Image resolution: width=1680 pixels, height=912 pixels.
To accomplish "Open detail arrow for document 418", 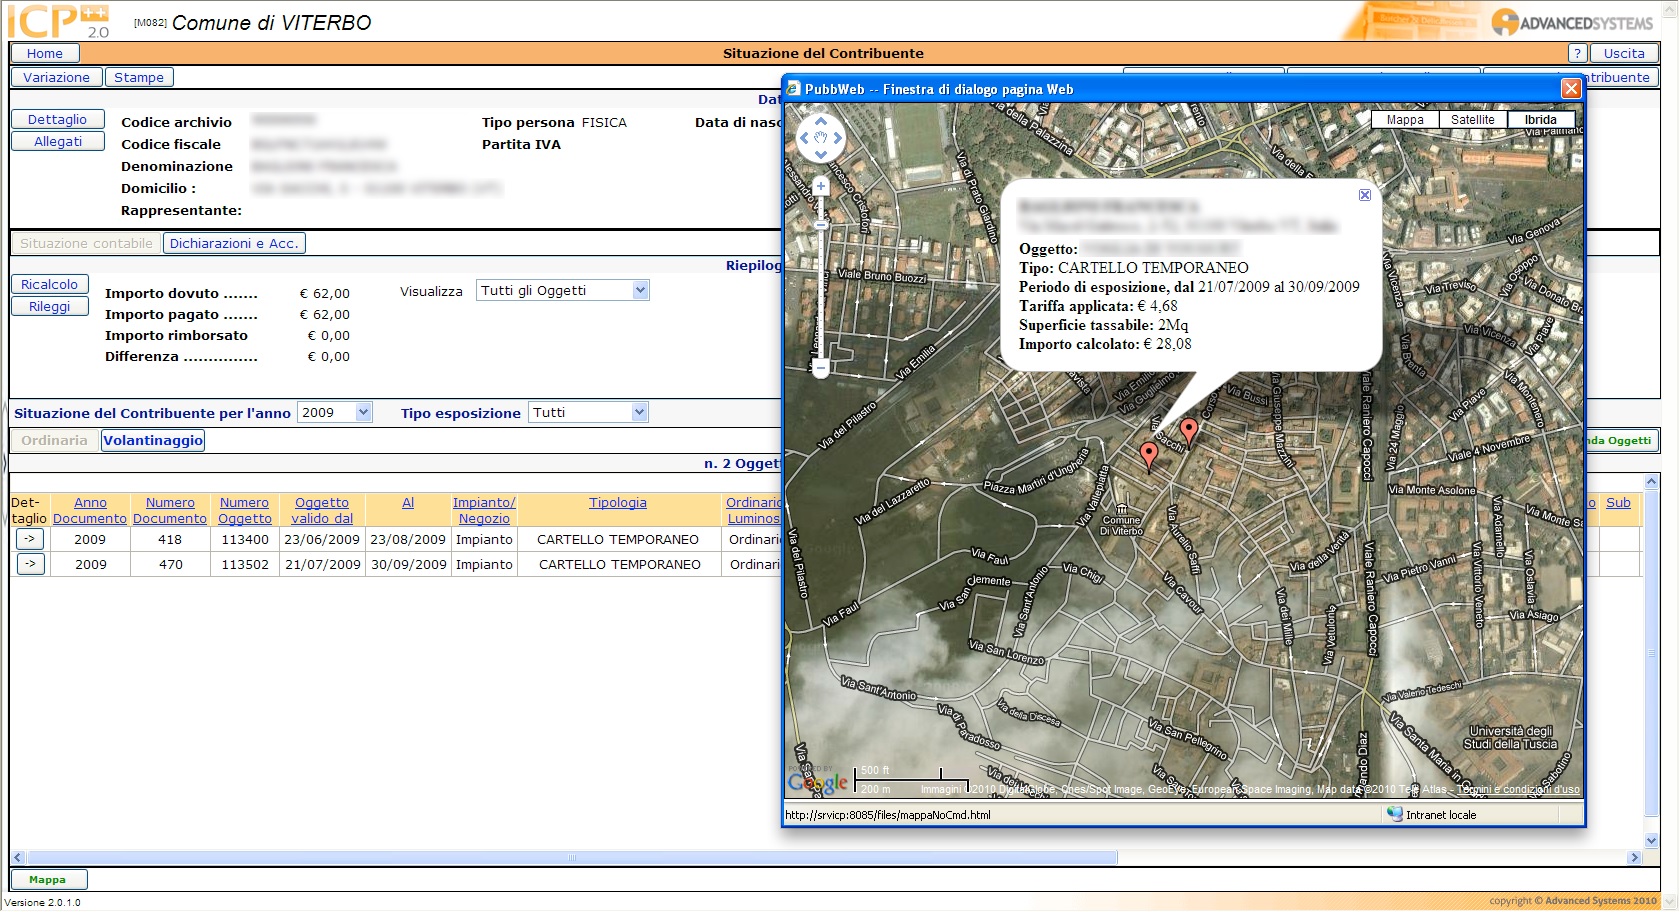I will tap(30, 539).
